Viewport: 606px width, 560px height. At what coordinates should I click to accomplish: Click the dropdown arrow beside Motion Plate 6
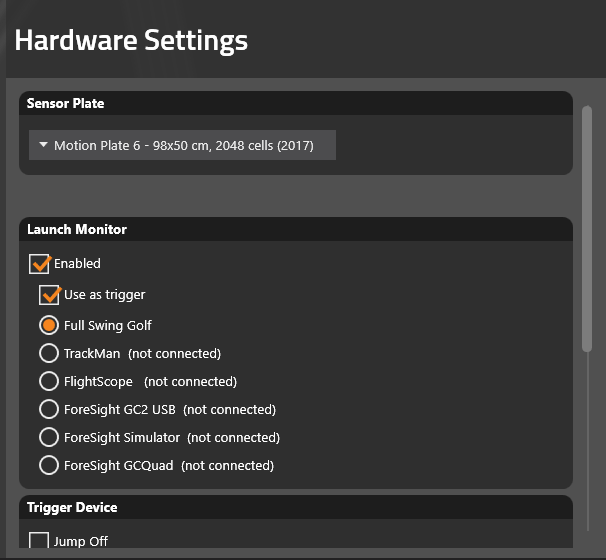coord(43,145)
